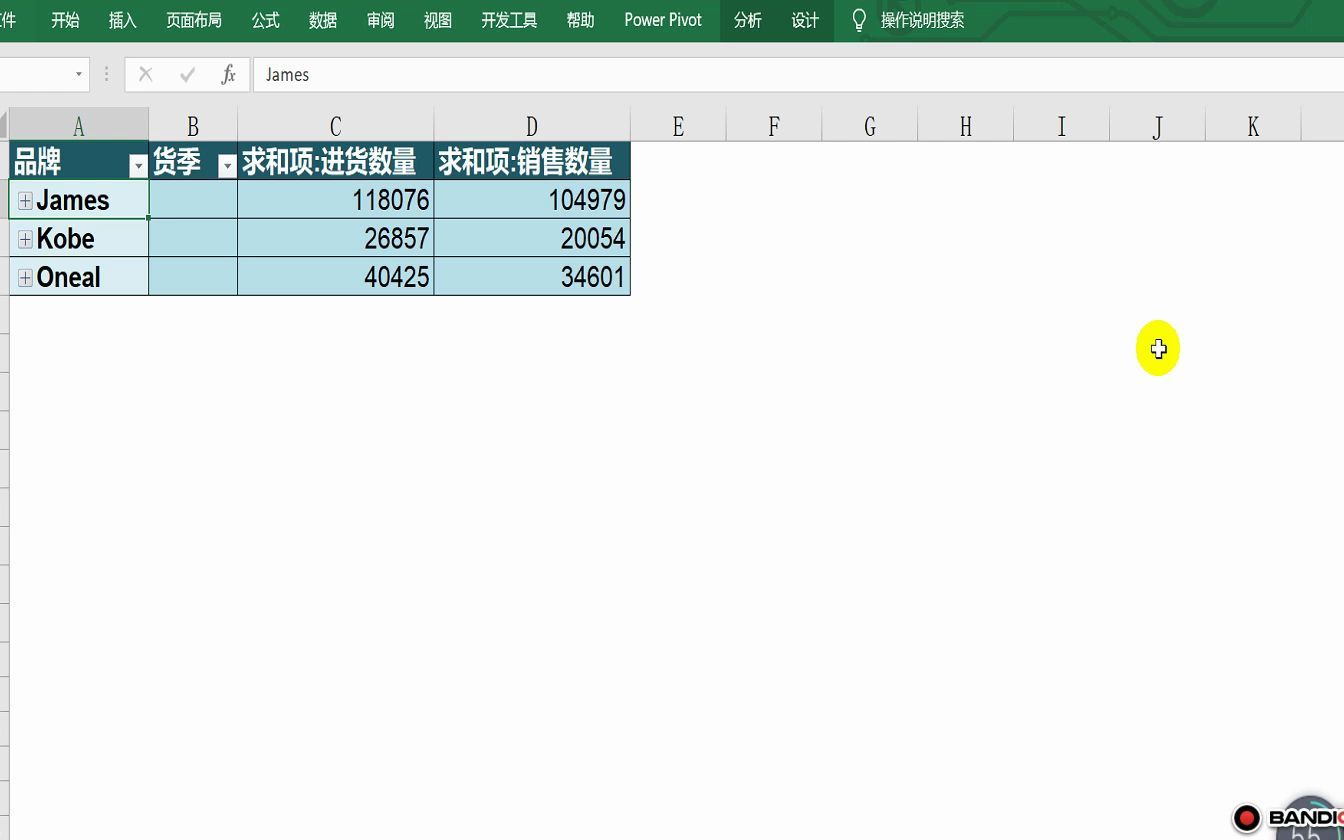The image size is (1344, 840).
Task: Click Select All corner triangle
Action: (x=4, y=126)
